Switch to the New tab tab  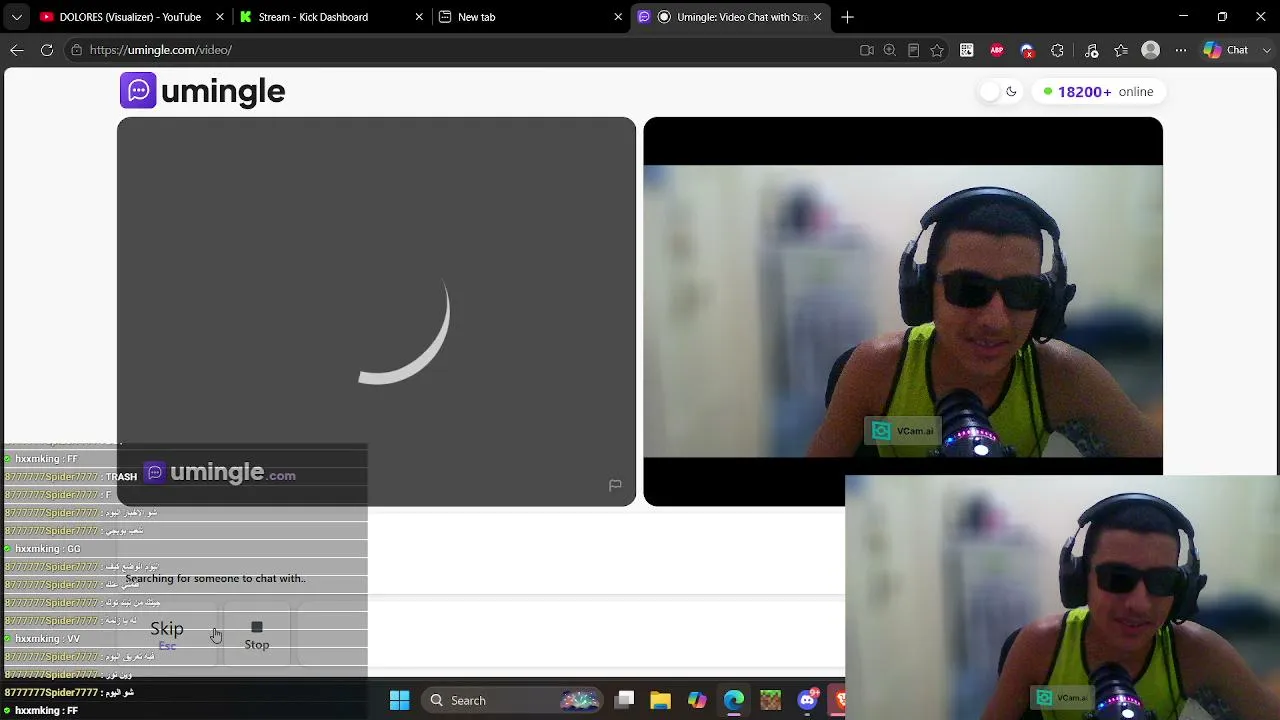476,17
